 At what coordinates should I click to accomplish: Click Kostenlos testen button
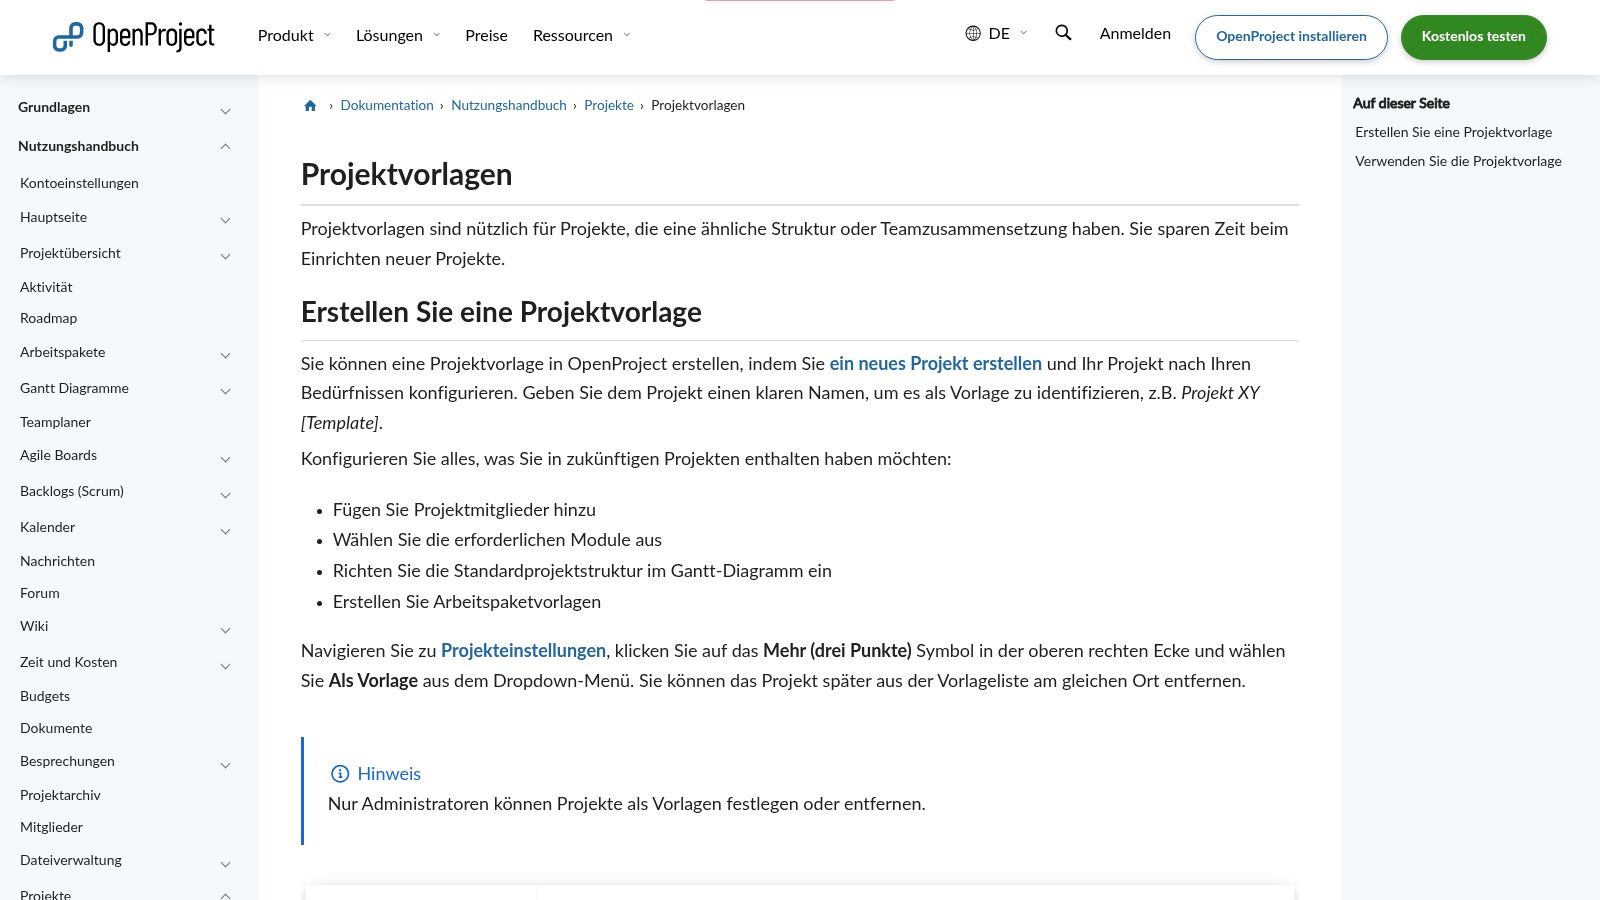pyautogui.click(x=1474, y=37)
